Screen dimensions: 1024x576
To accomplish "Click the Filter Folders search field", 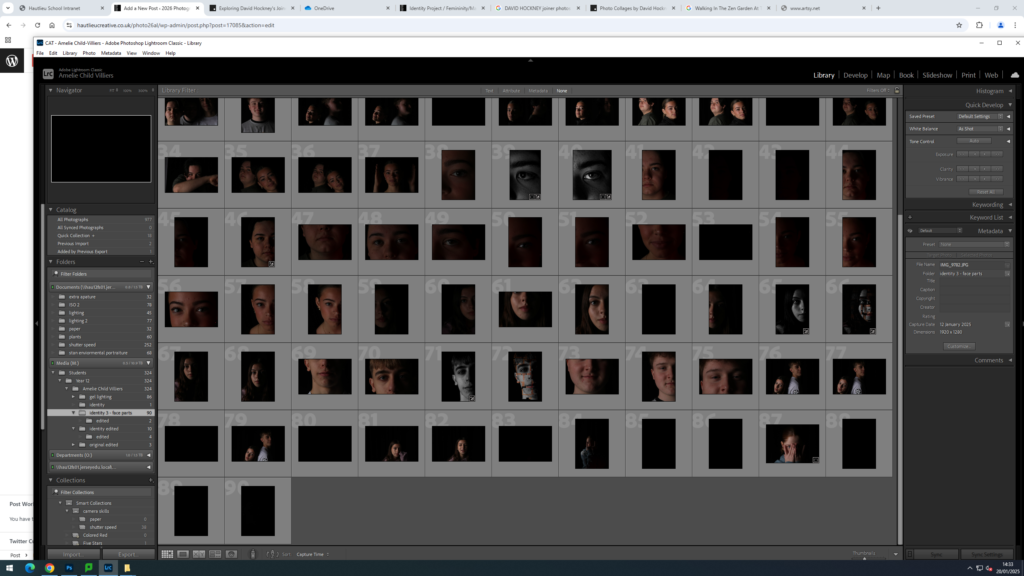I will 103,274.
